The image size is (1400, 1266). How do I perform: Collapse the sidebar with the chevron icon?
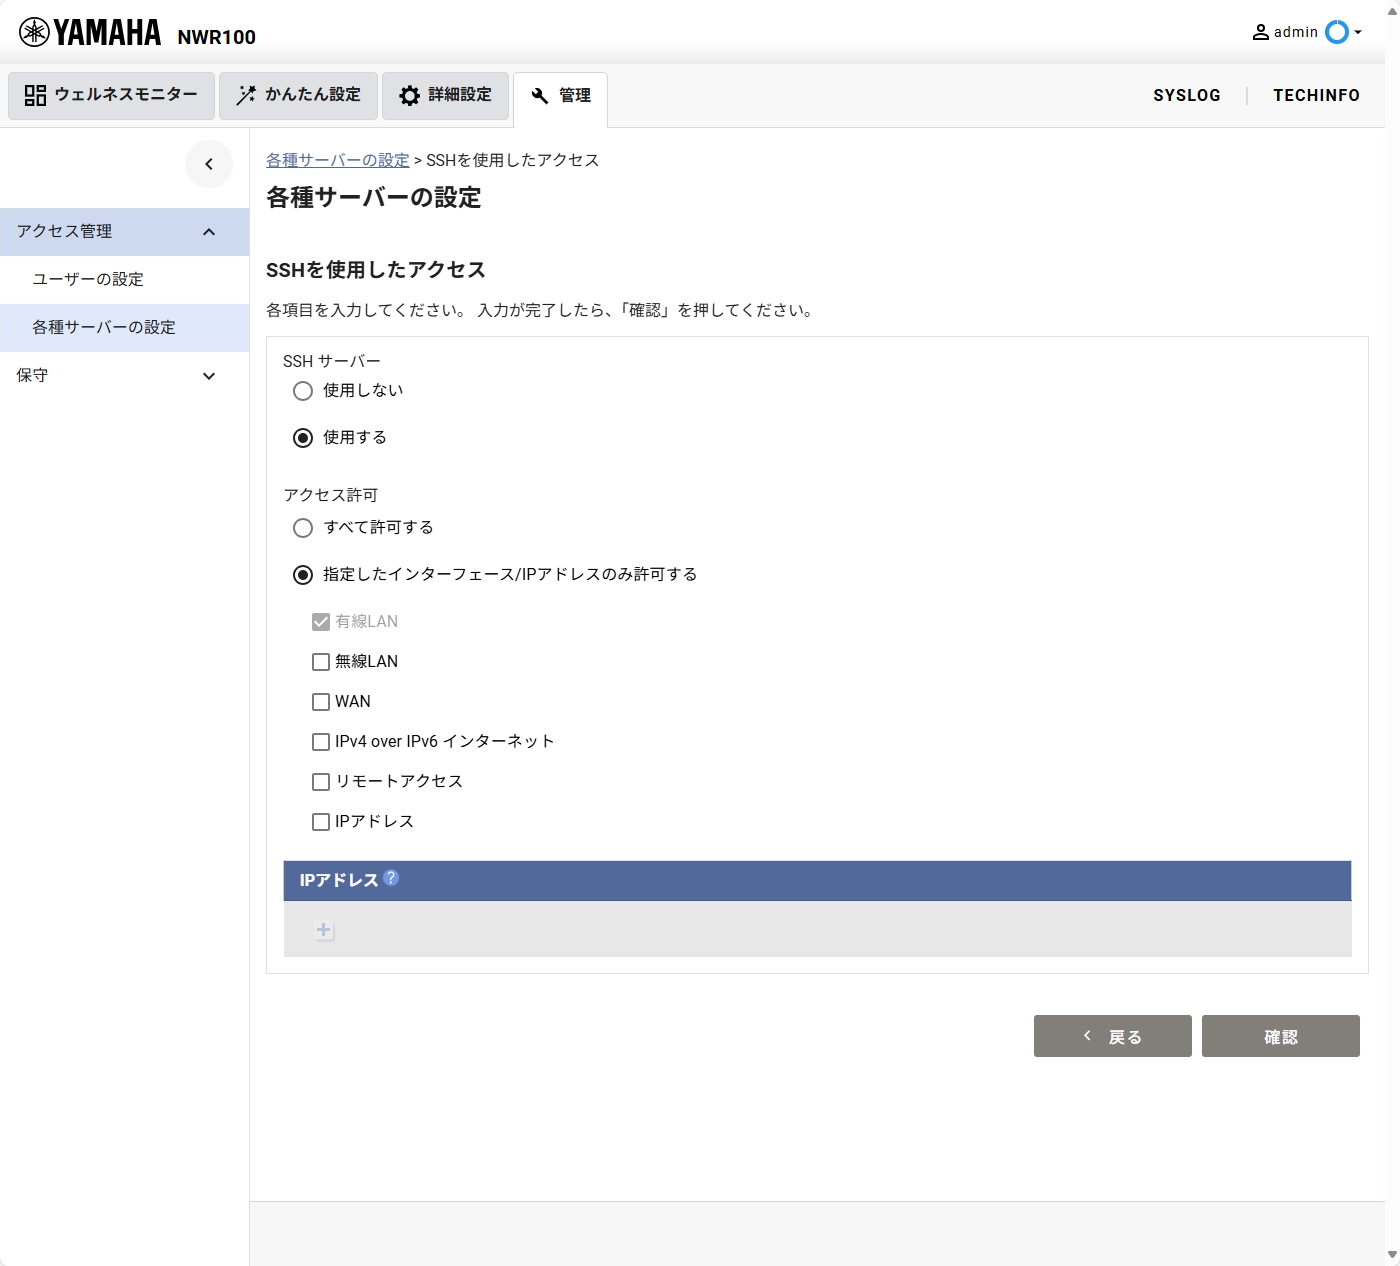(209, 164)
